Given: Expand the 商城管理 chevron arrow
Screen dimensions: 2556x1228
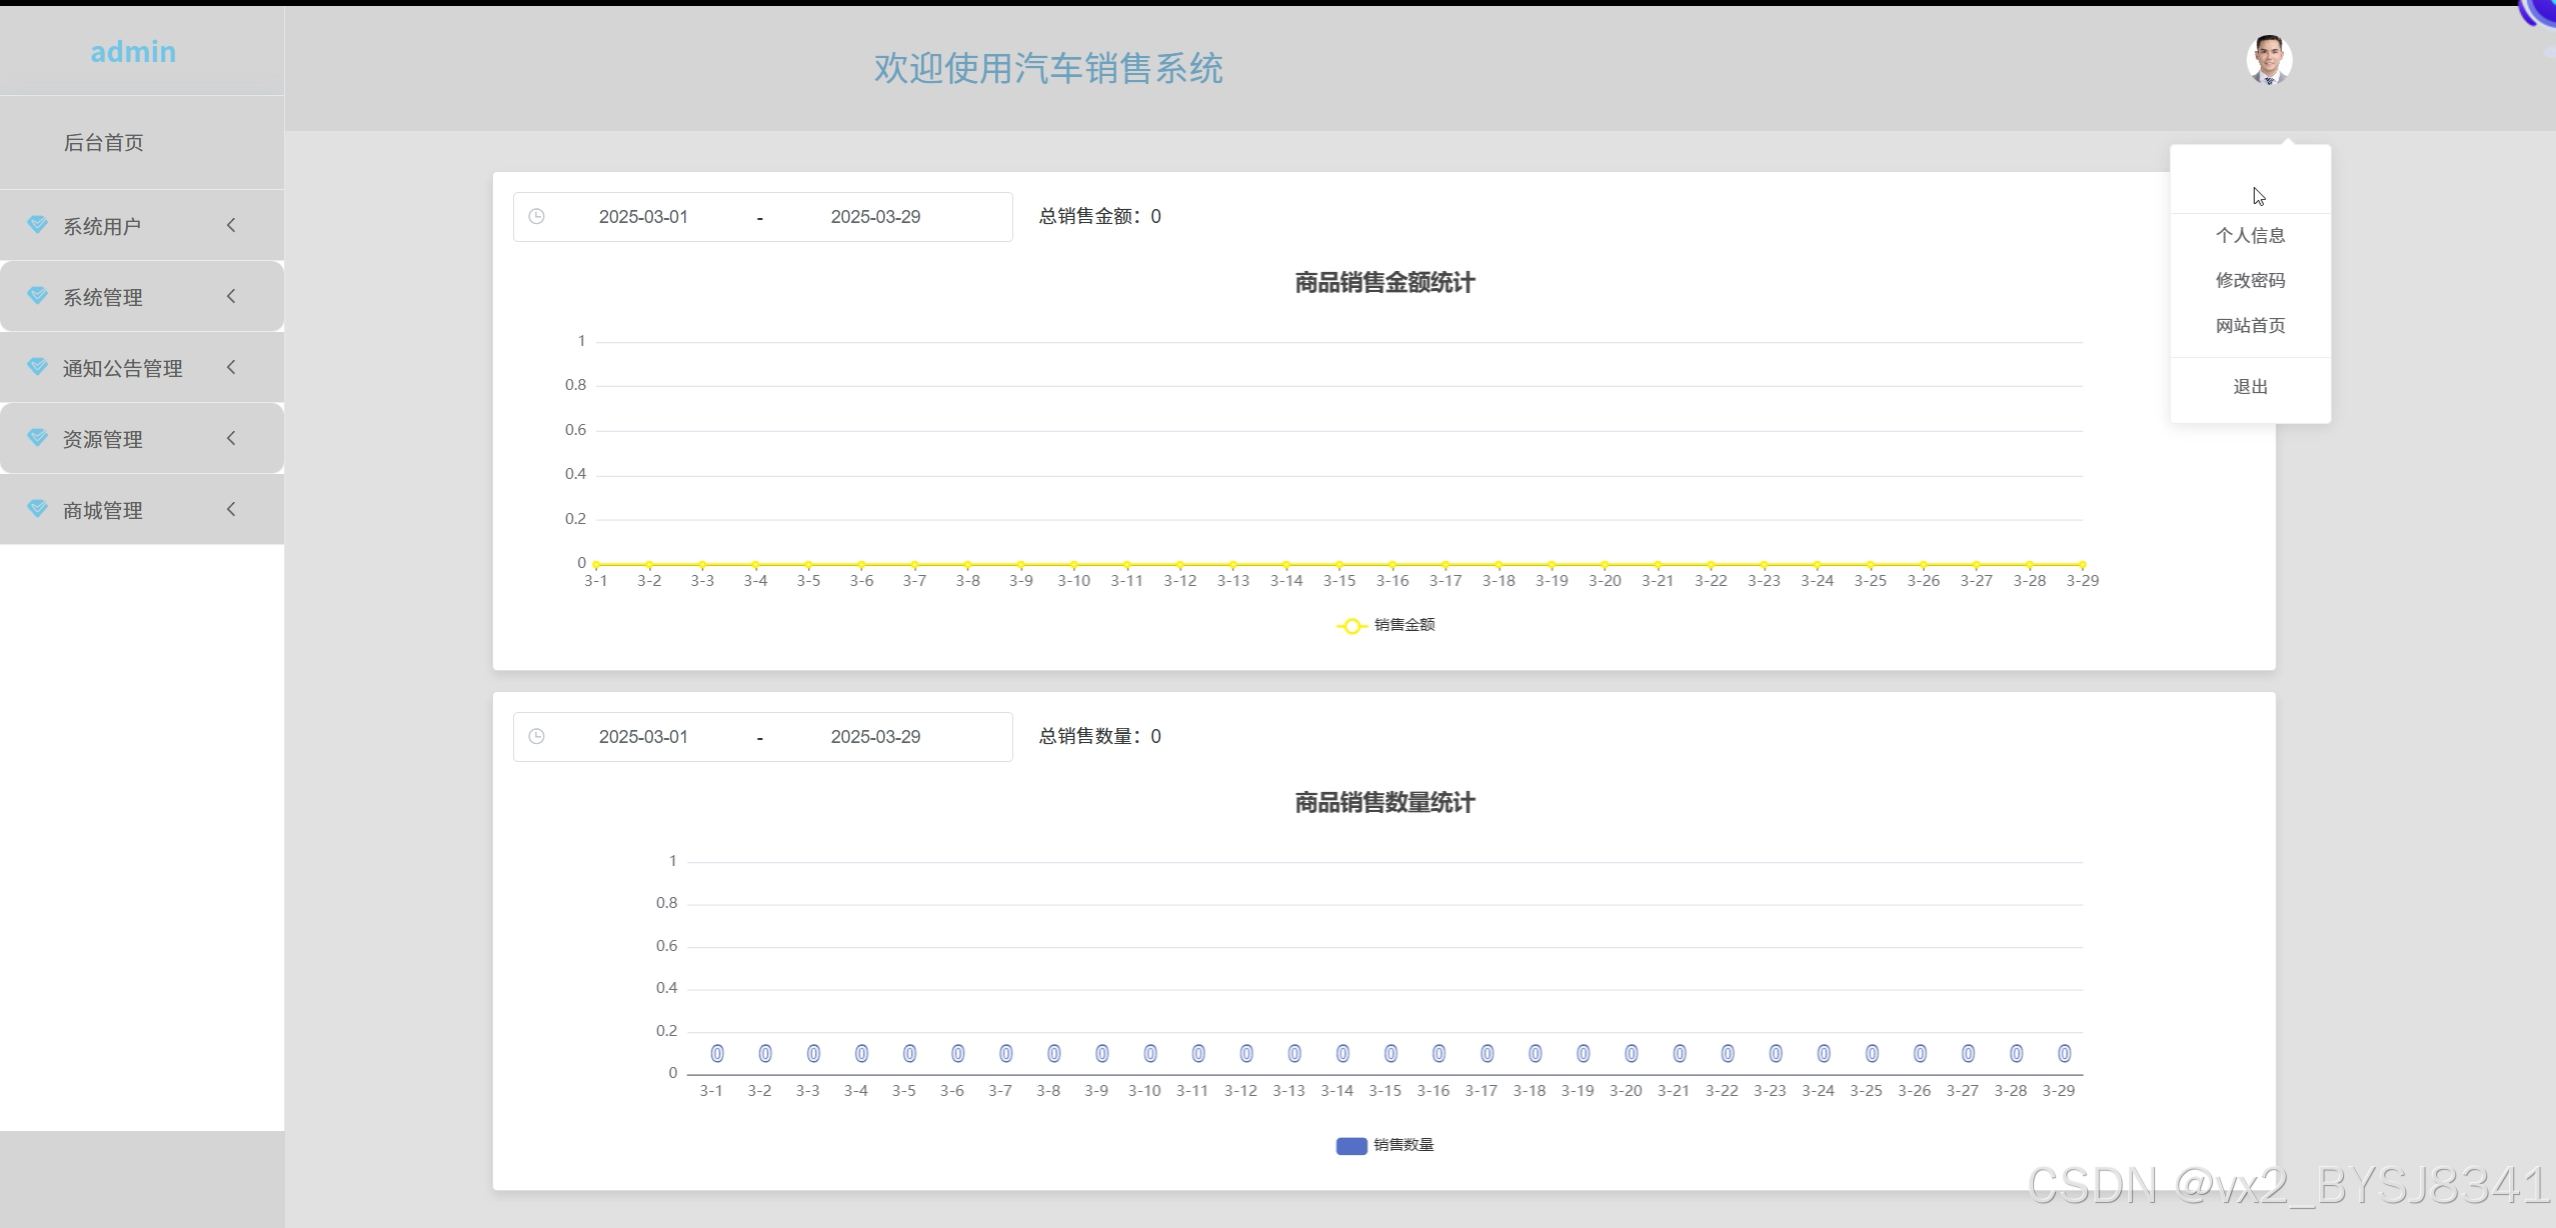Looking at the screenshot, I should pyautogui.click(x=231, y=509).
